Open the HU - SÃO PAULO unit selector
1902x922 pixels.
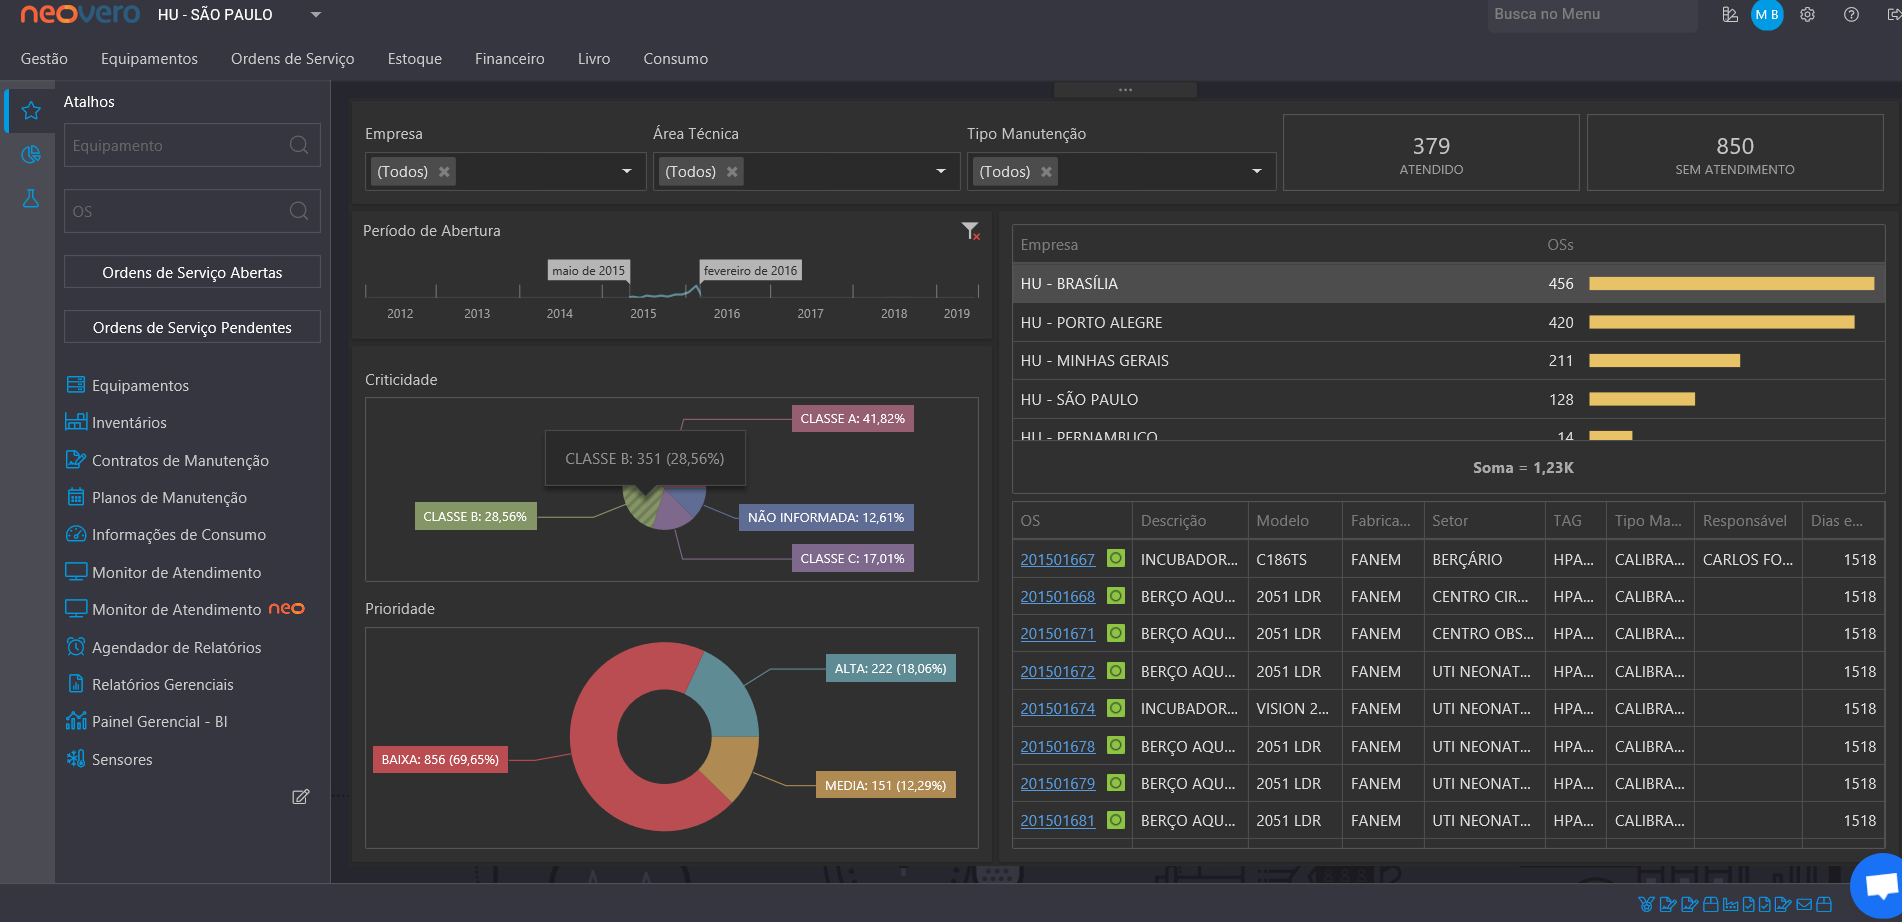coord(240,15)
